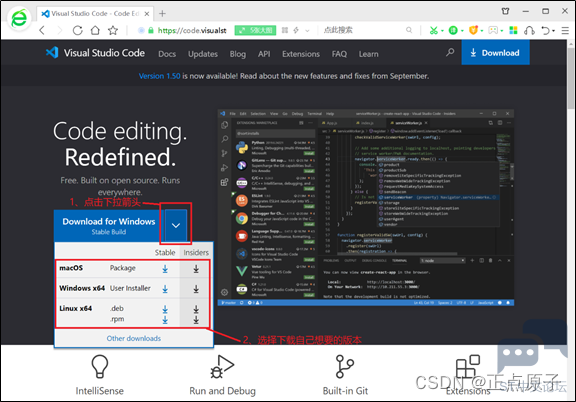Click the 360 browser logo icon
Image resolution: width=576 pixels, height=402 pixels.
pyautogui.click(x=19, y=18)
